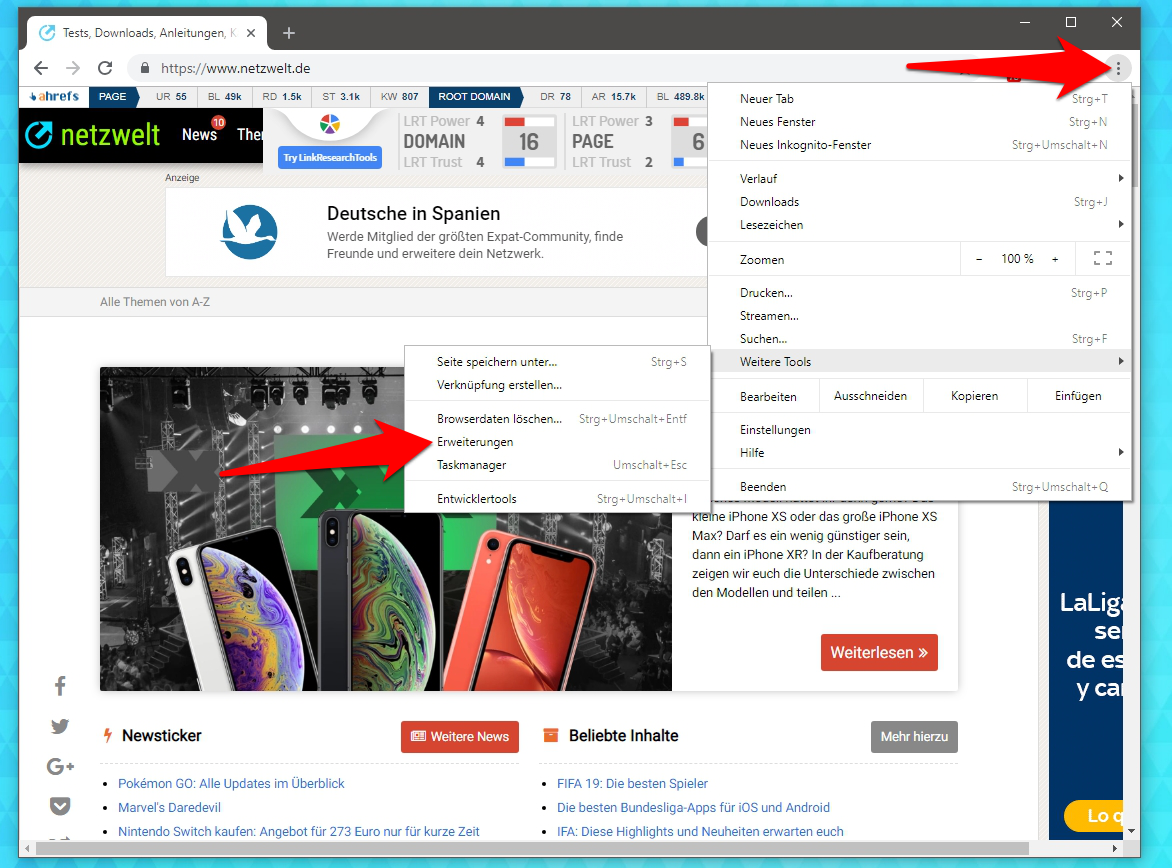The width and height of the screenshot is (1172, 868).
Task: Choose Suchen... in the menu
Action: coord(919,339)
